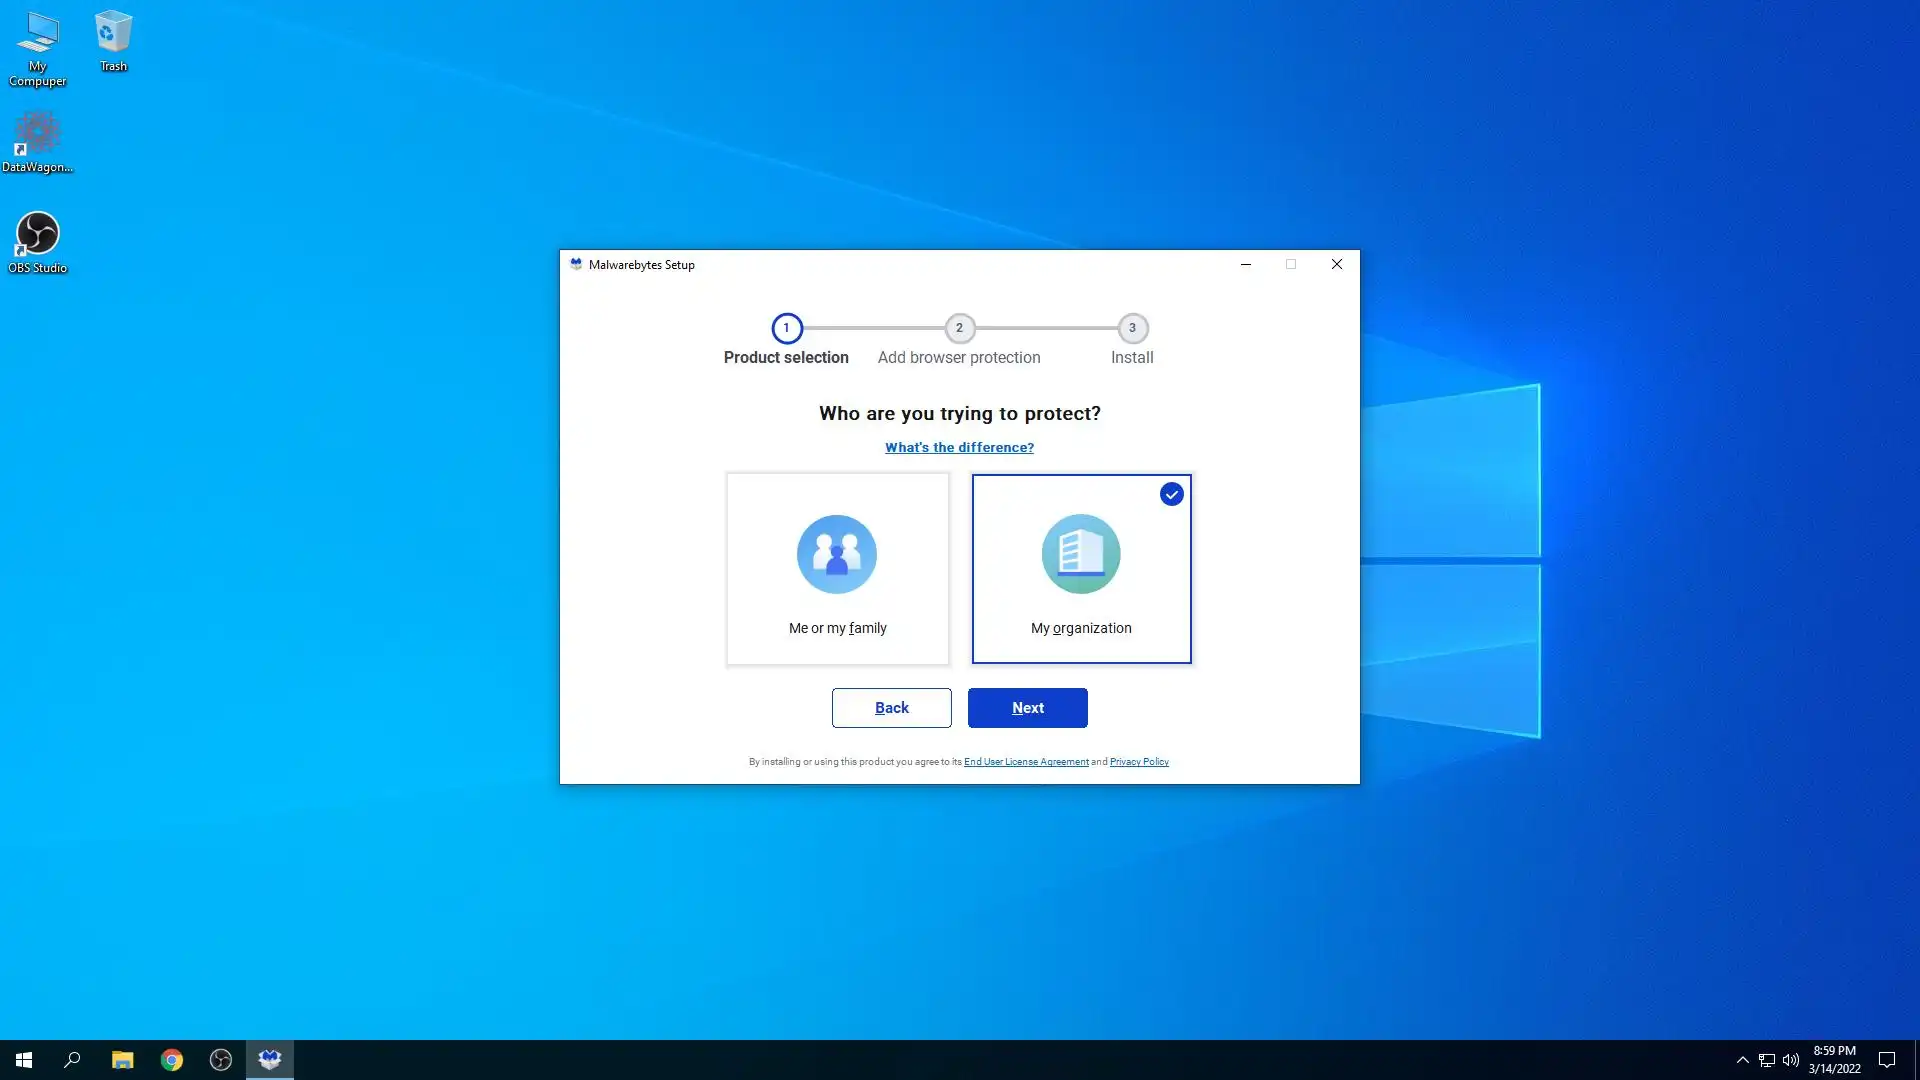This screenshot has height=1080, width=1920.
Task: Click step 2 Add browser protection circle
Action: point(959,328)
